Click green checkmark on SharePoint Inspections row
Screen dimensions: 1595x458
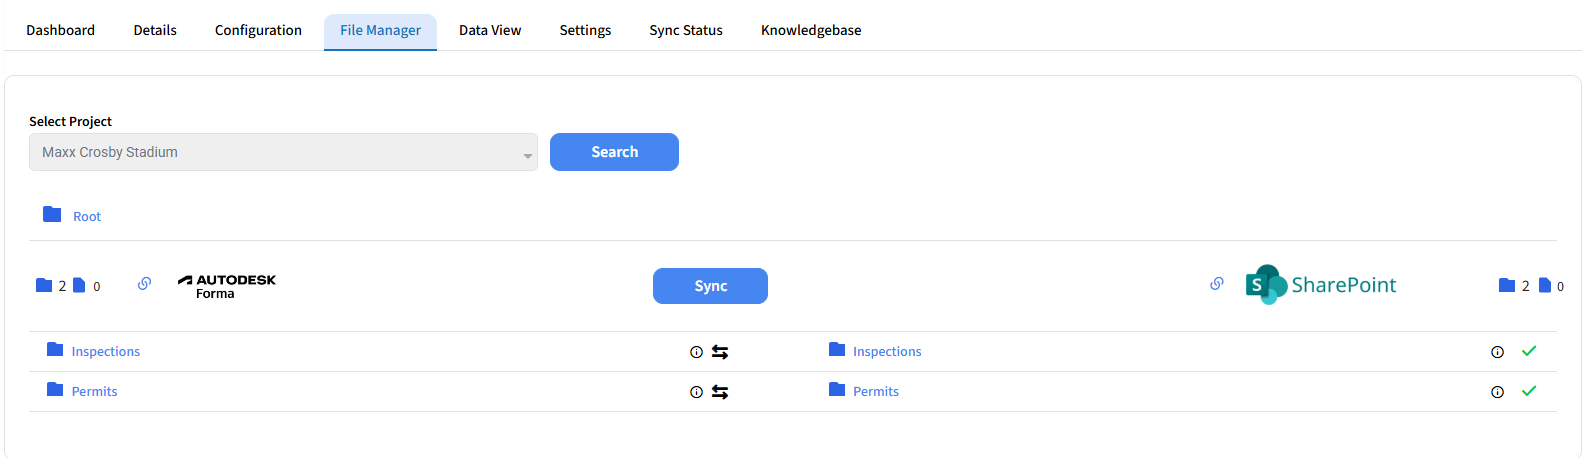pos(1528,351)
